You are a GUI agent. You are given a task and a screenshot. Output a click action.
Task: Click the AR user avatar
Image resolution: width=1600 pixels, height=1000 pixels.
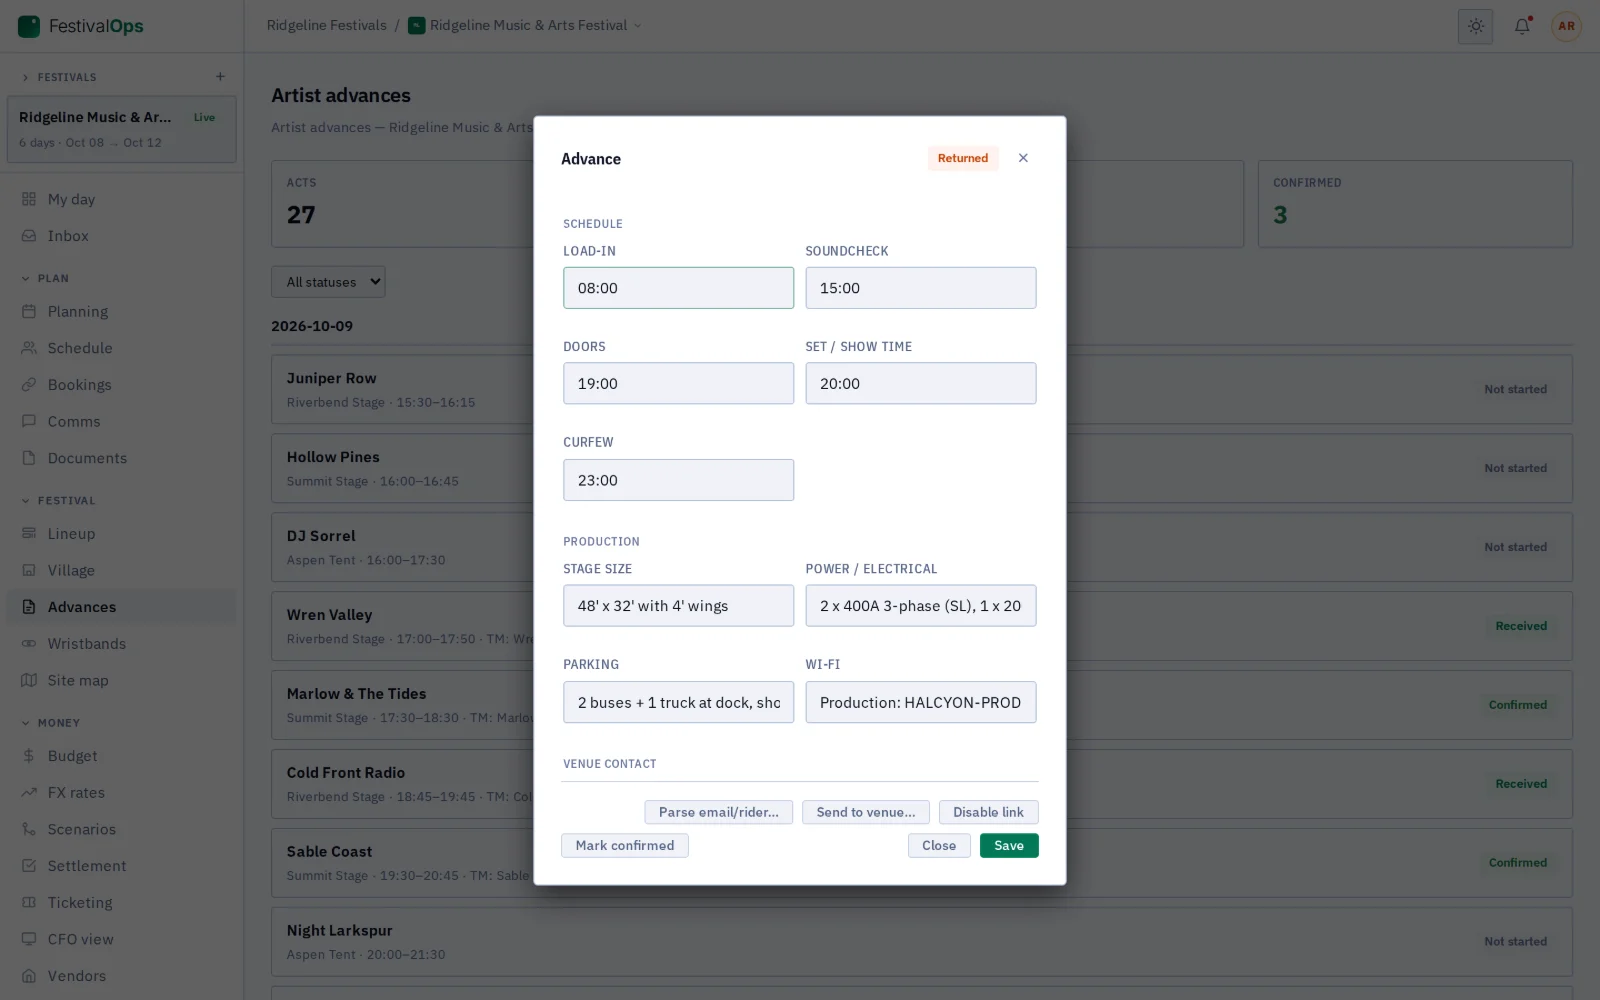pos(1566,26)
